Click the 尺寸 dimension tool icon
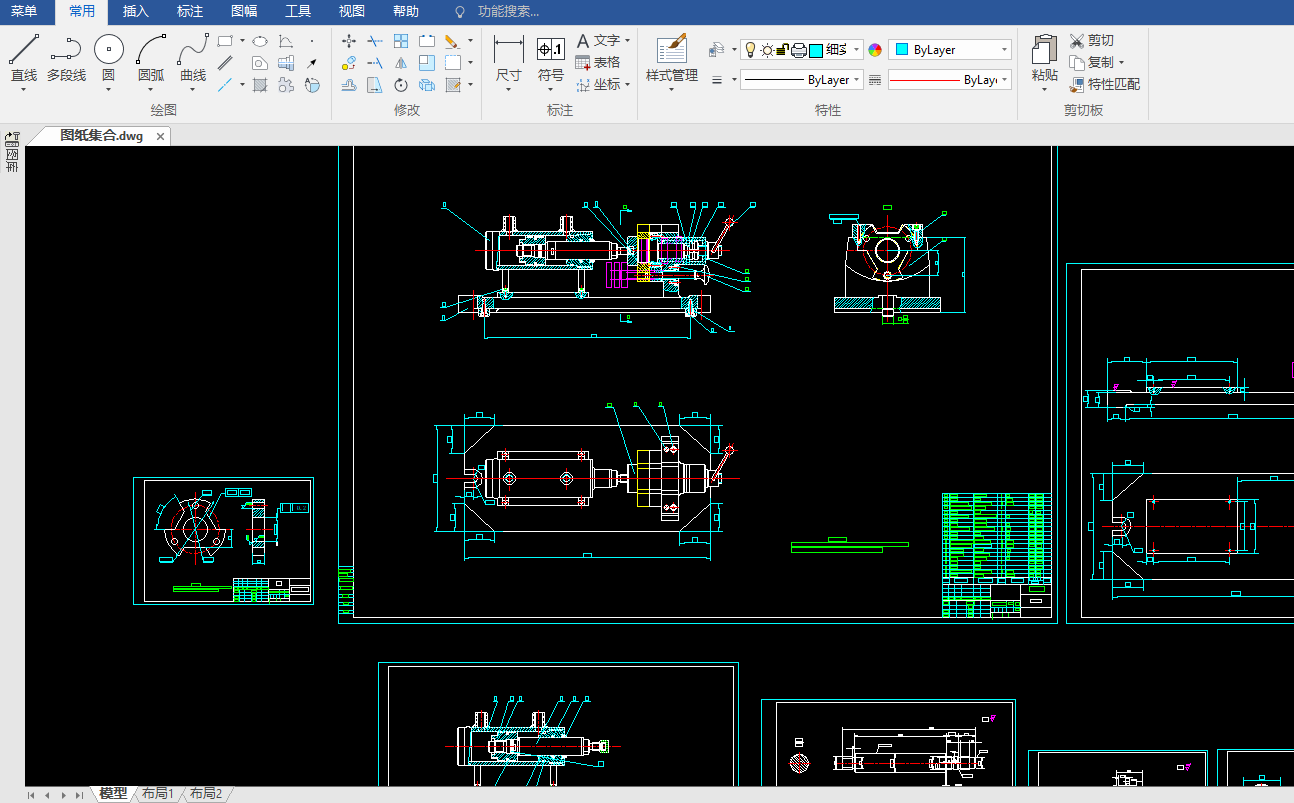 (509, 50)
